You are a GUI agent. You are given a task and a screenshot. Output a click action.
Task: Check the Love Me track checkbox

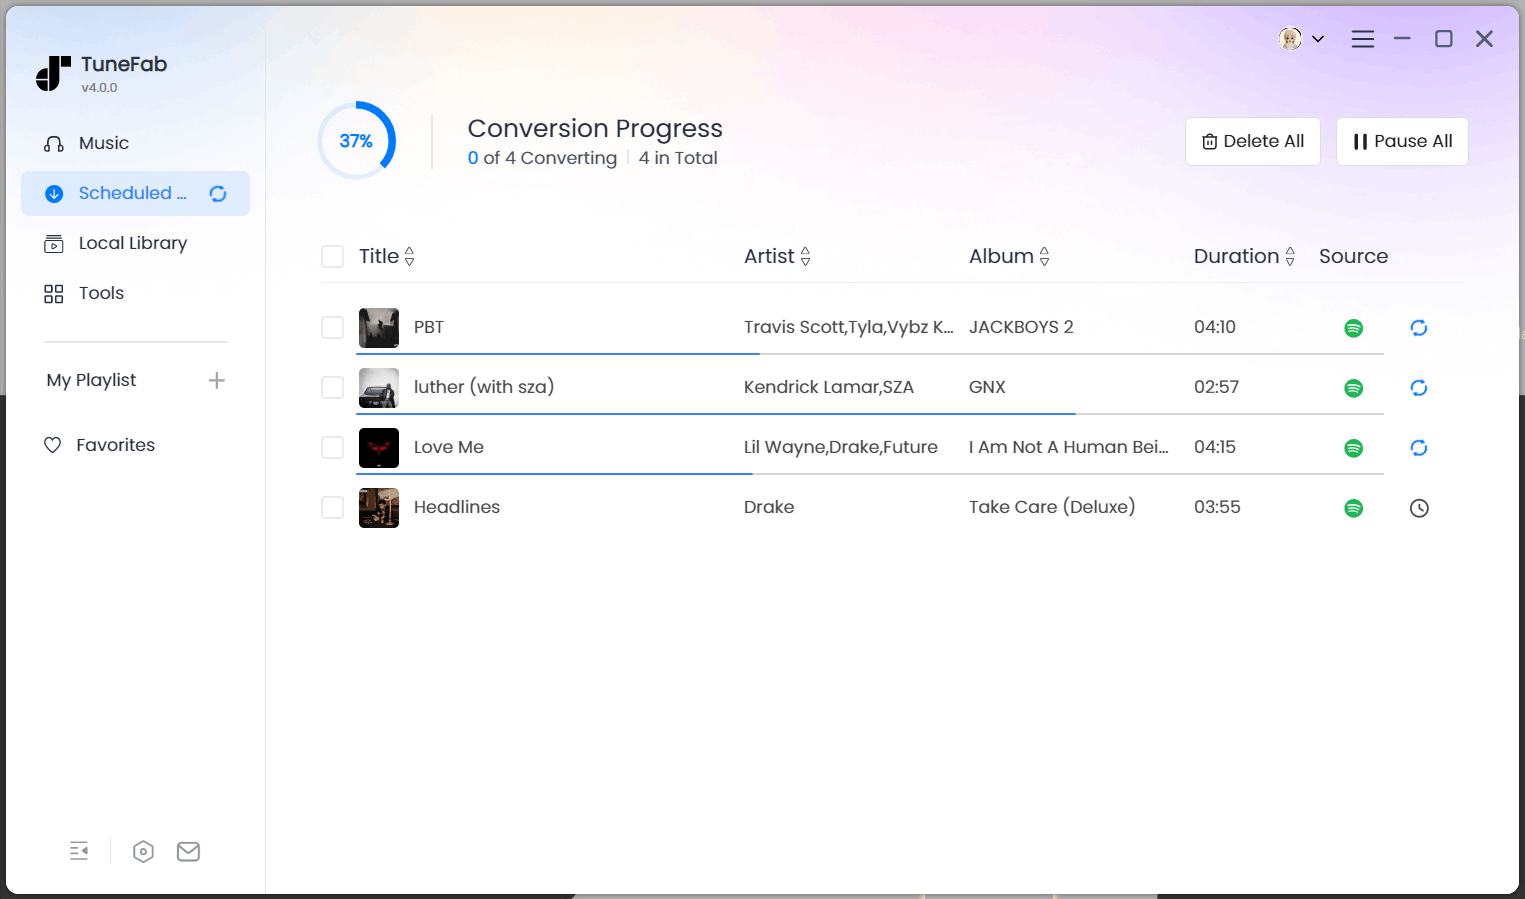[332, 447]
